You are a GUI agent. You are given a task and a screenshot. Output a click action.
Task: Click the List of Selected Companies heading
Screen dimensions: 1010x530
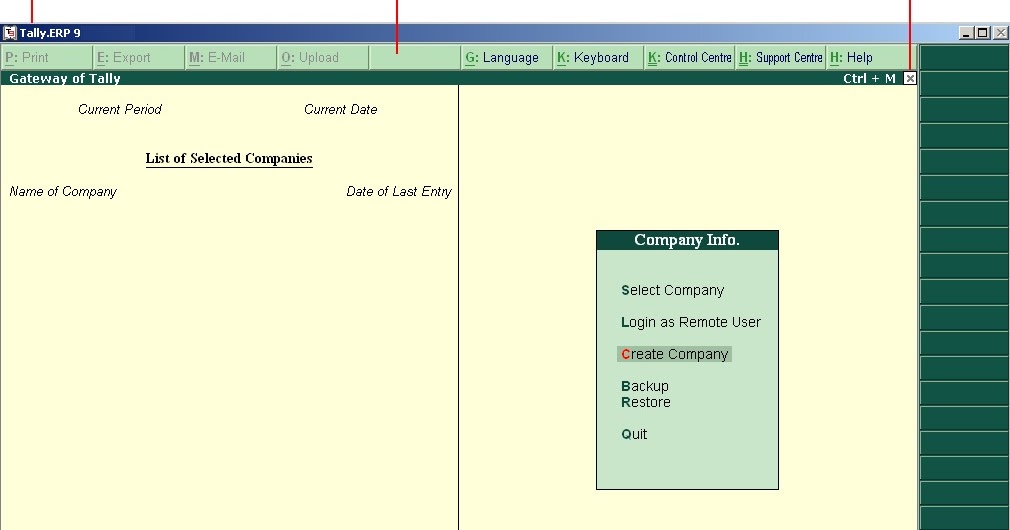click(x=229, y=158)
